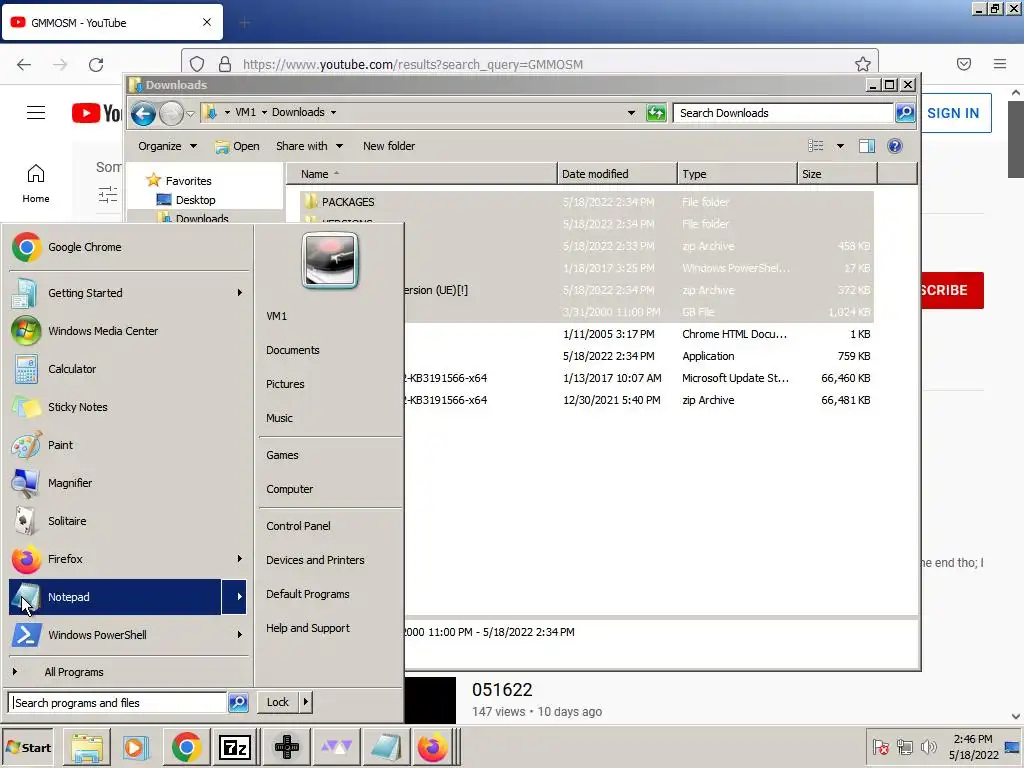The width and height of the screenshot is (1024, 768).
Task: Open the shutdown options arrow next to Lock
Action: 306,702
